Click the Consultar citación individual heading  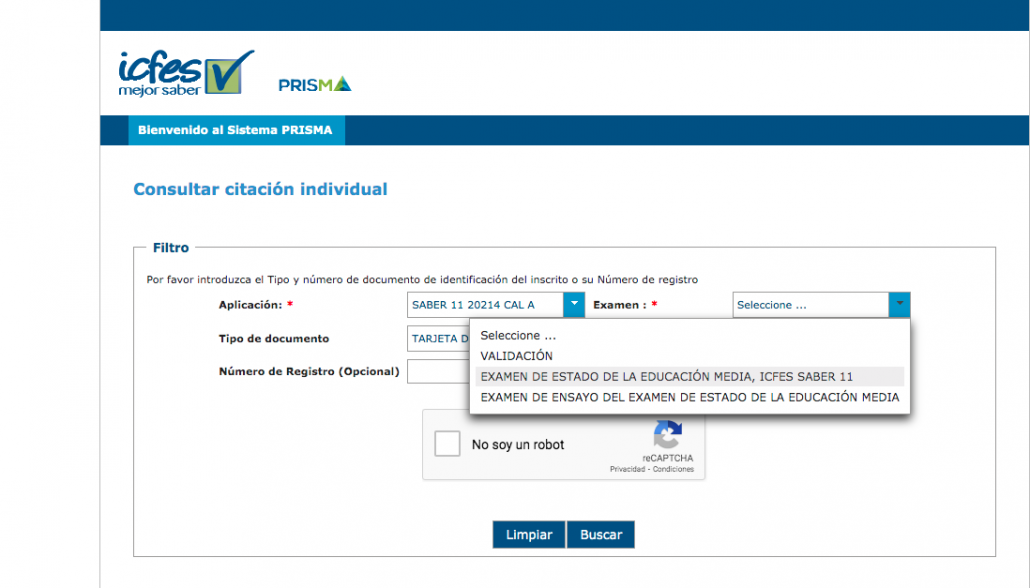coord(260,189)
